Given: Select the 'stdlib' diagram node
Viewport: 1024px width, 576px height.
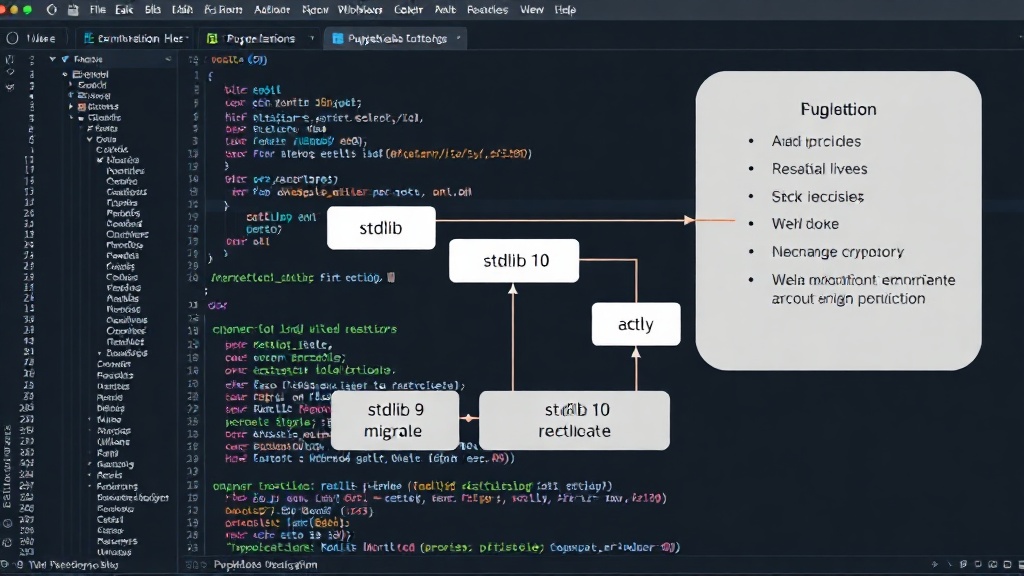Looking at the screenshot, I should 381,228.
